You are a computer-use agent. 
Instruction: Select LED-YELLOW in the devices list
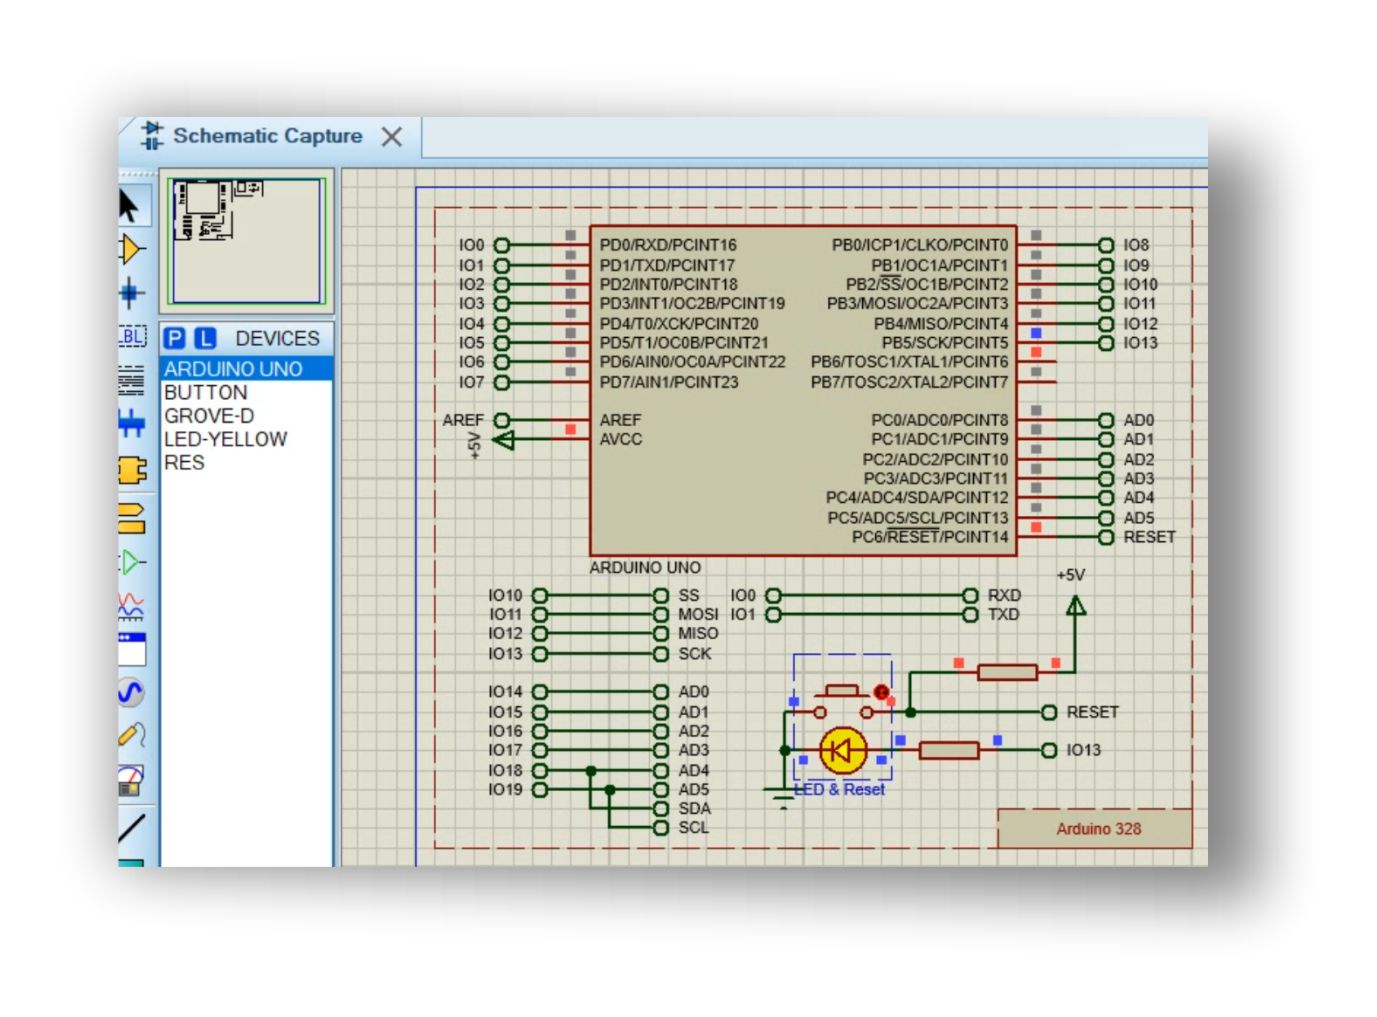[x=246, y=439]
